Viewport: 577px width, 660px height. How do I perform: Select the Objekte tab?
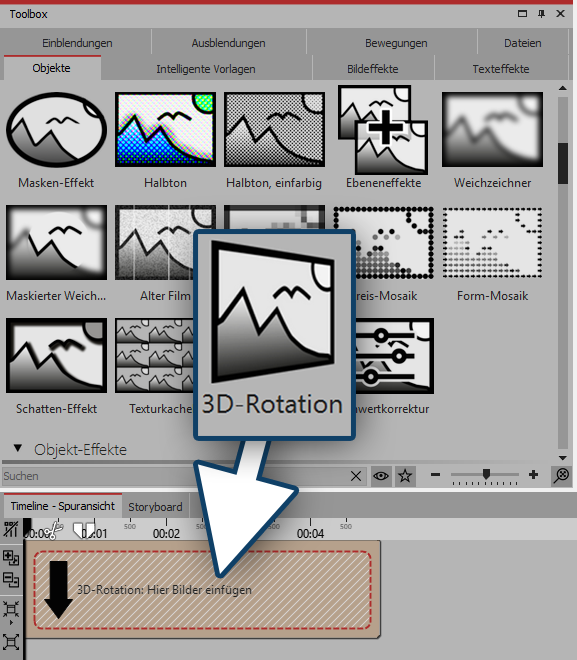(51, 68)
